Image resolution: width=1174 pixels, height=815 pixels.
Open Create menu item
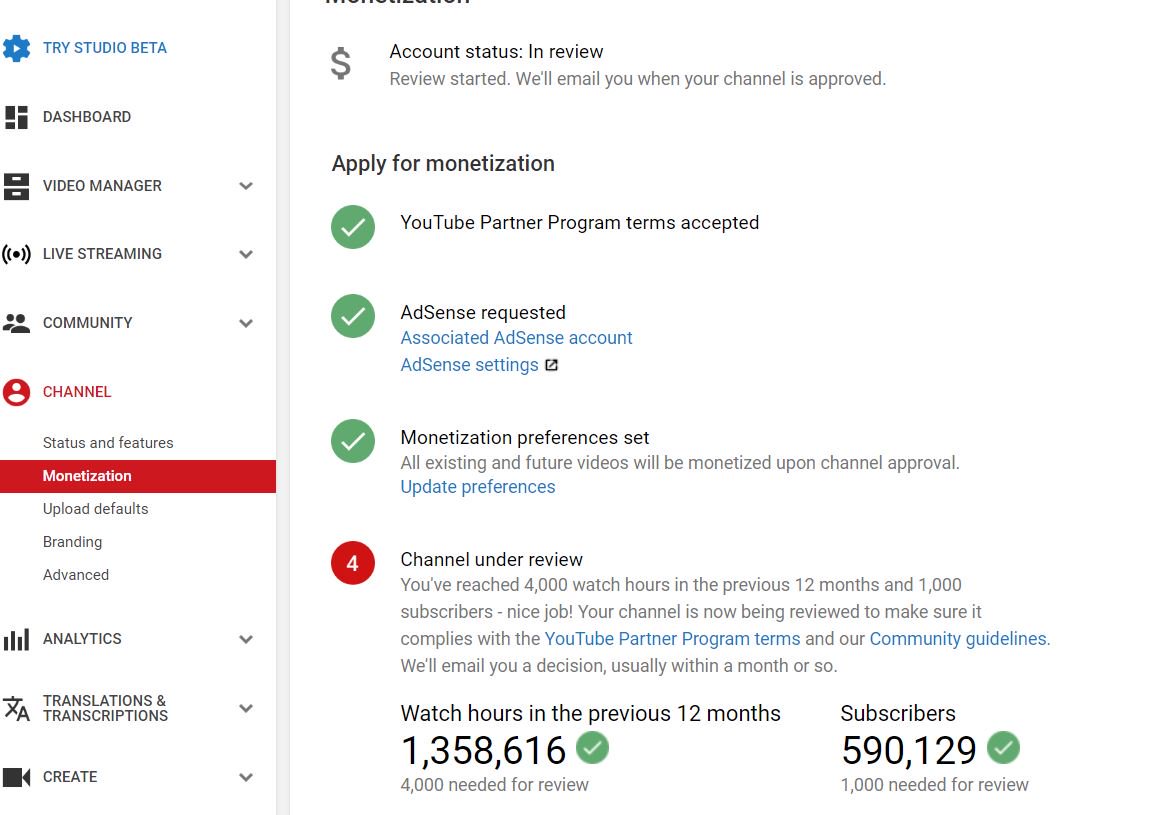70,777
